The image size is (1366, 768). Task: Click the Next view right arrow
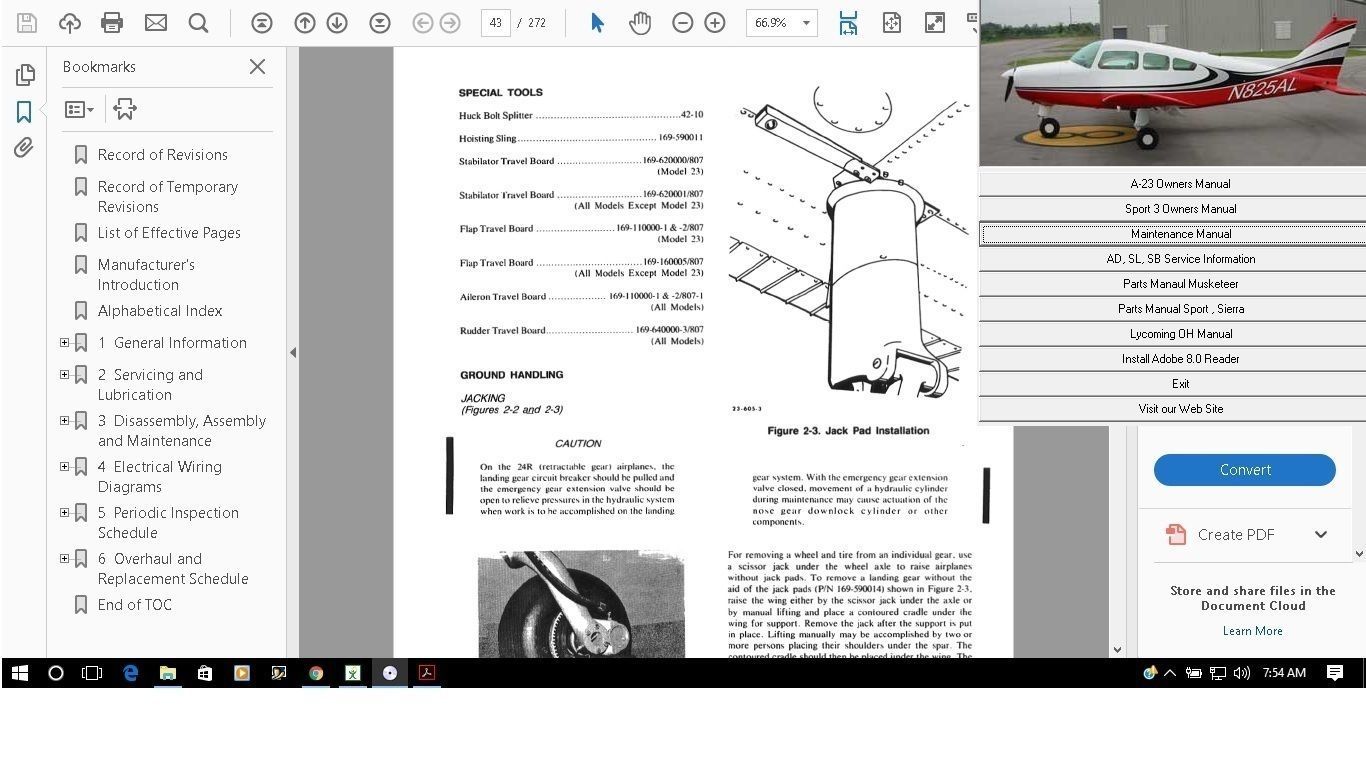pos(450,22)
